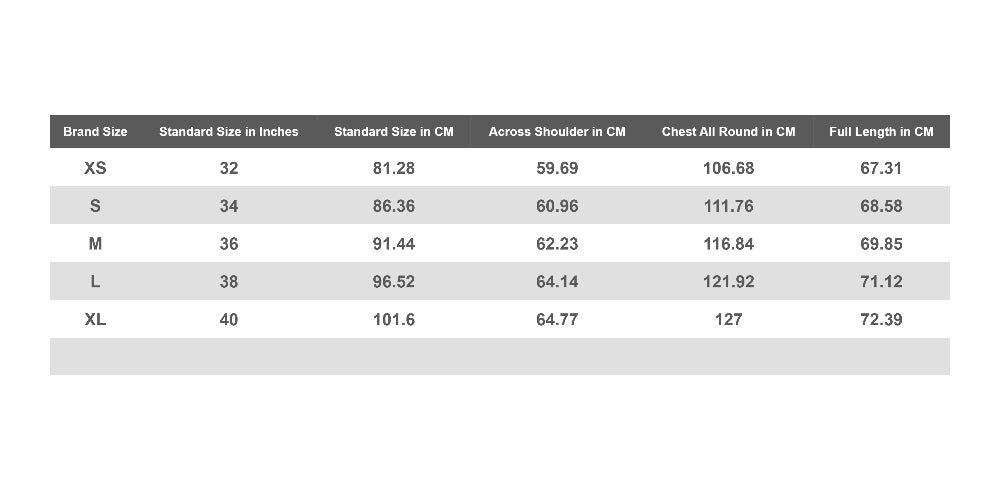This screenshot has height=490, width=1000.
Task: Select the Across Shoulder in CM header
Action: (x=557, y=131)
